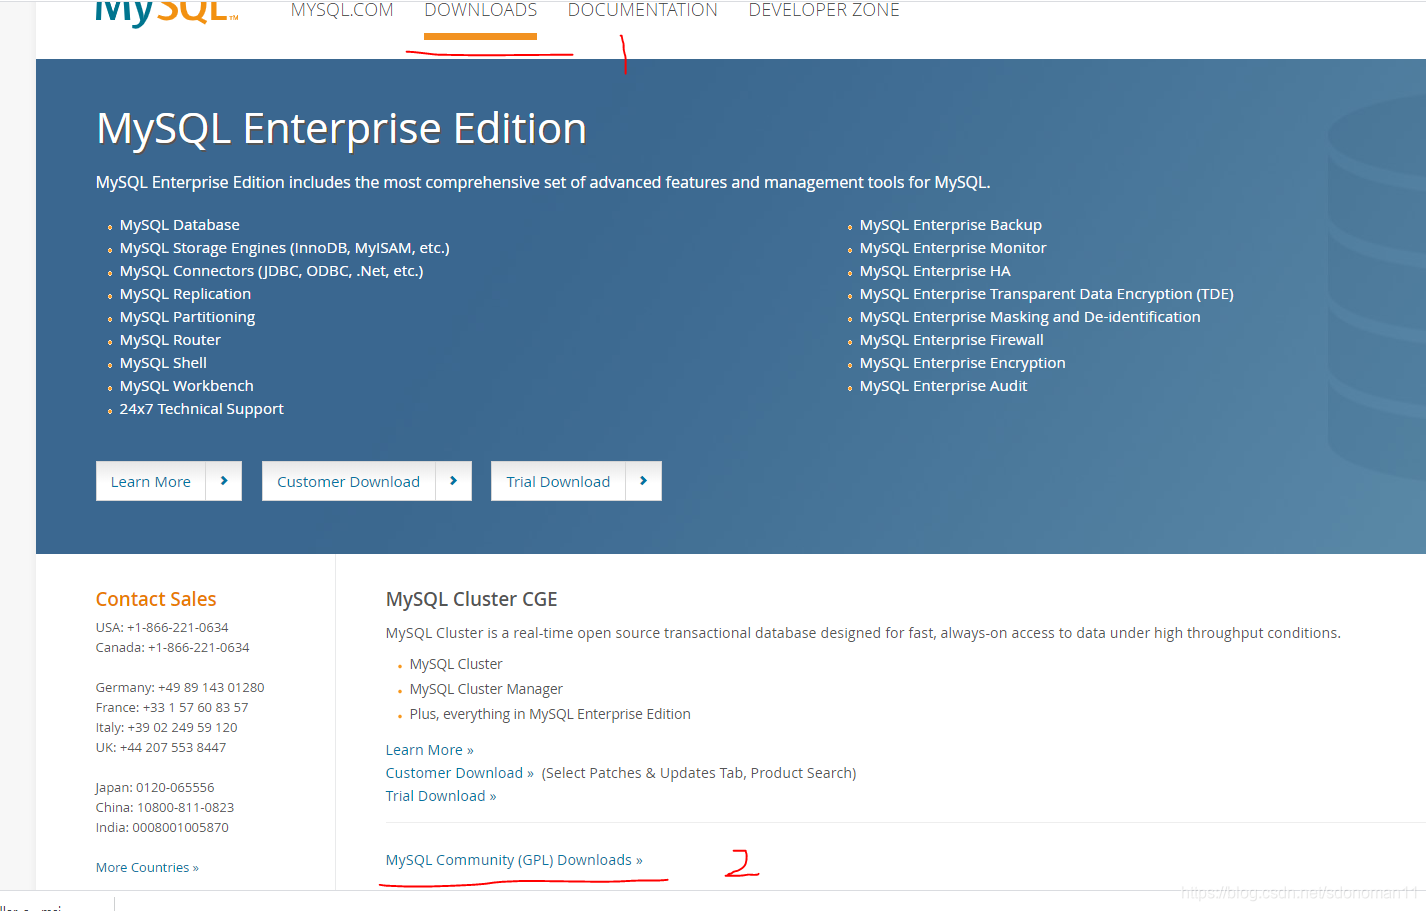Switch to the DOWNLOADS tab
This screenshot has width=1426, height=911.
[x=481, y=10]
